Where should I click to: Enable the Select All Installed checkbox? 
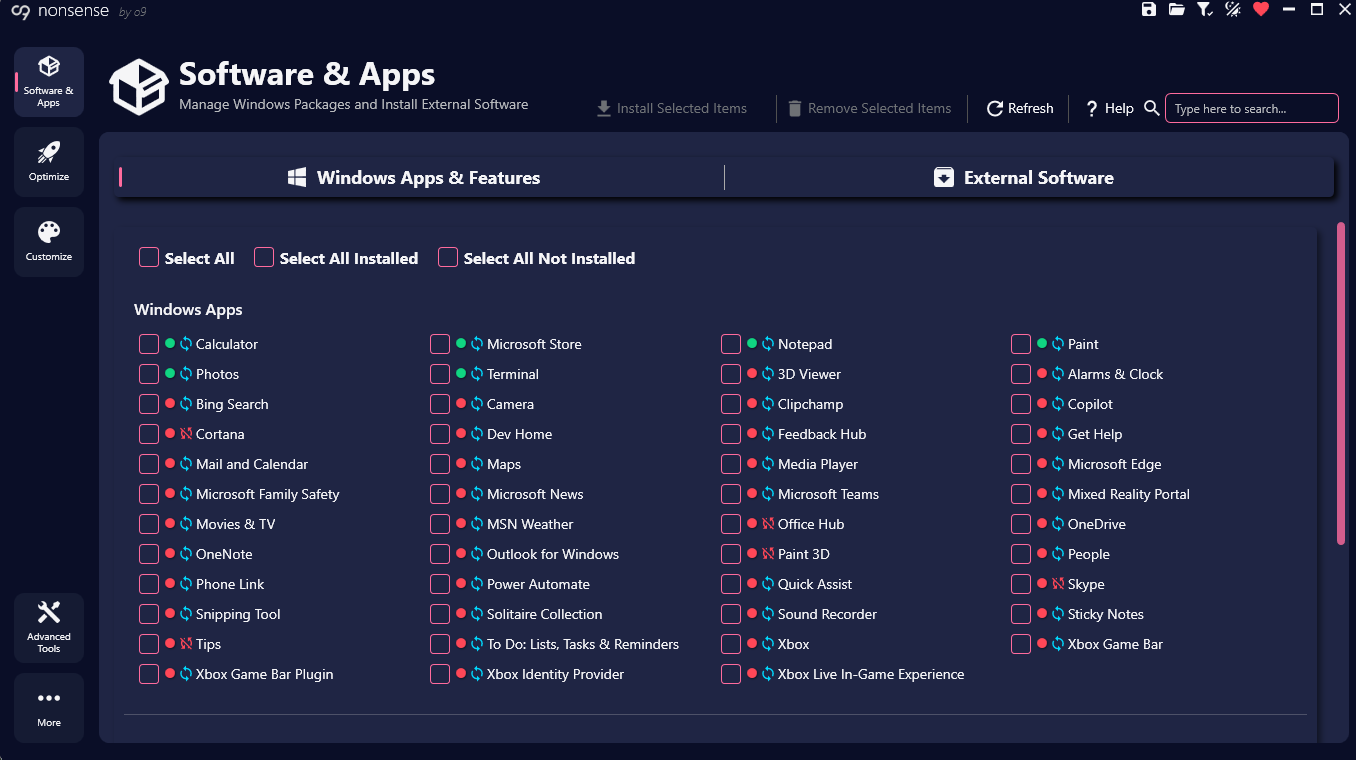[264, 257]
